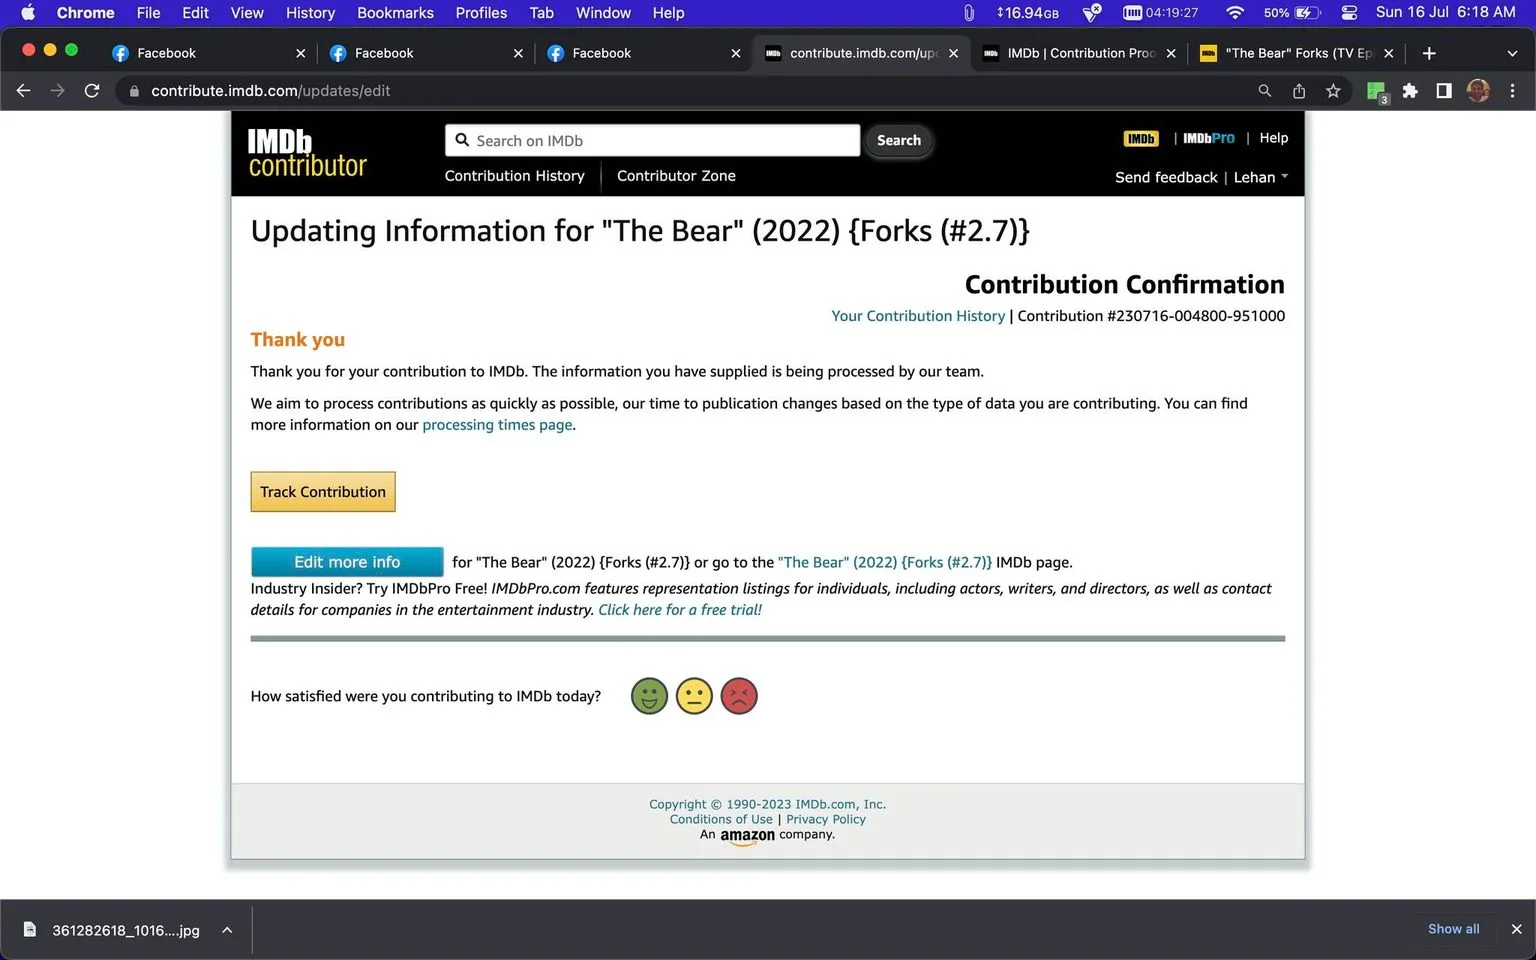Click the yellow IMDb logo badge
Screen dimensions: 1536x960
click(1141, 139)
